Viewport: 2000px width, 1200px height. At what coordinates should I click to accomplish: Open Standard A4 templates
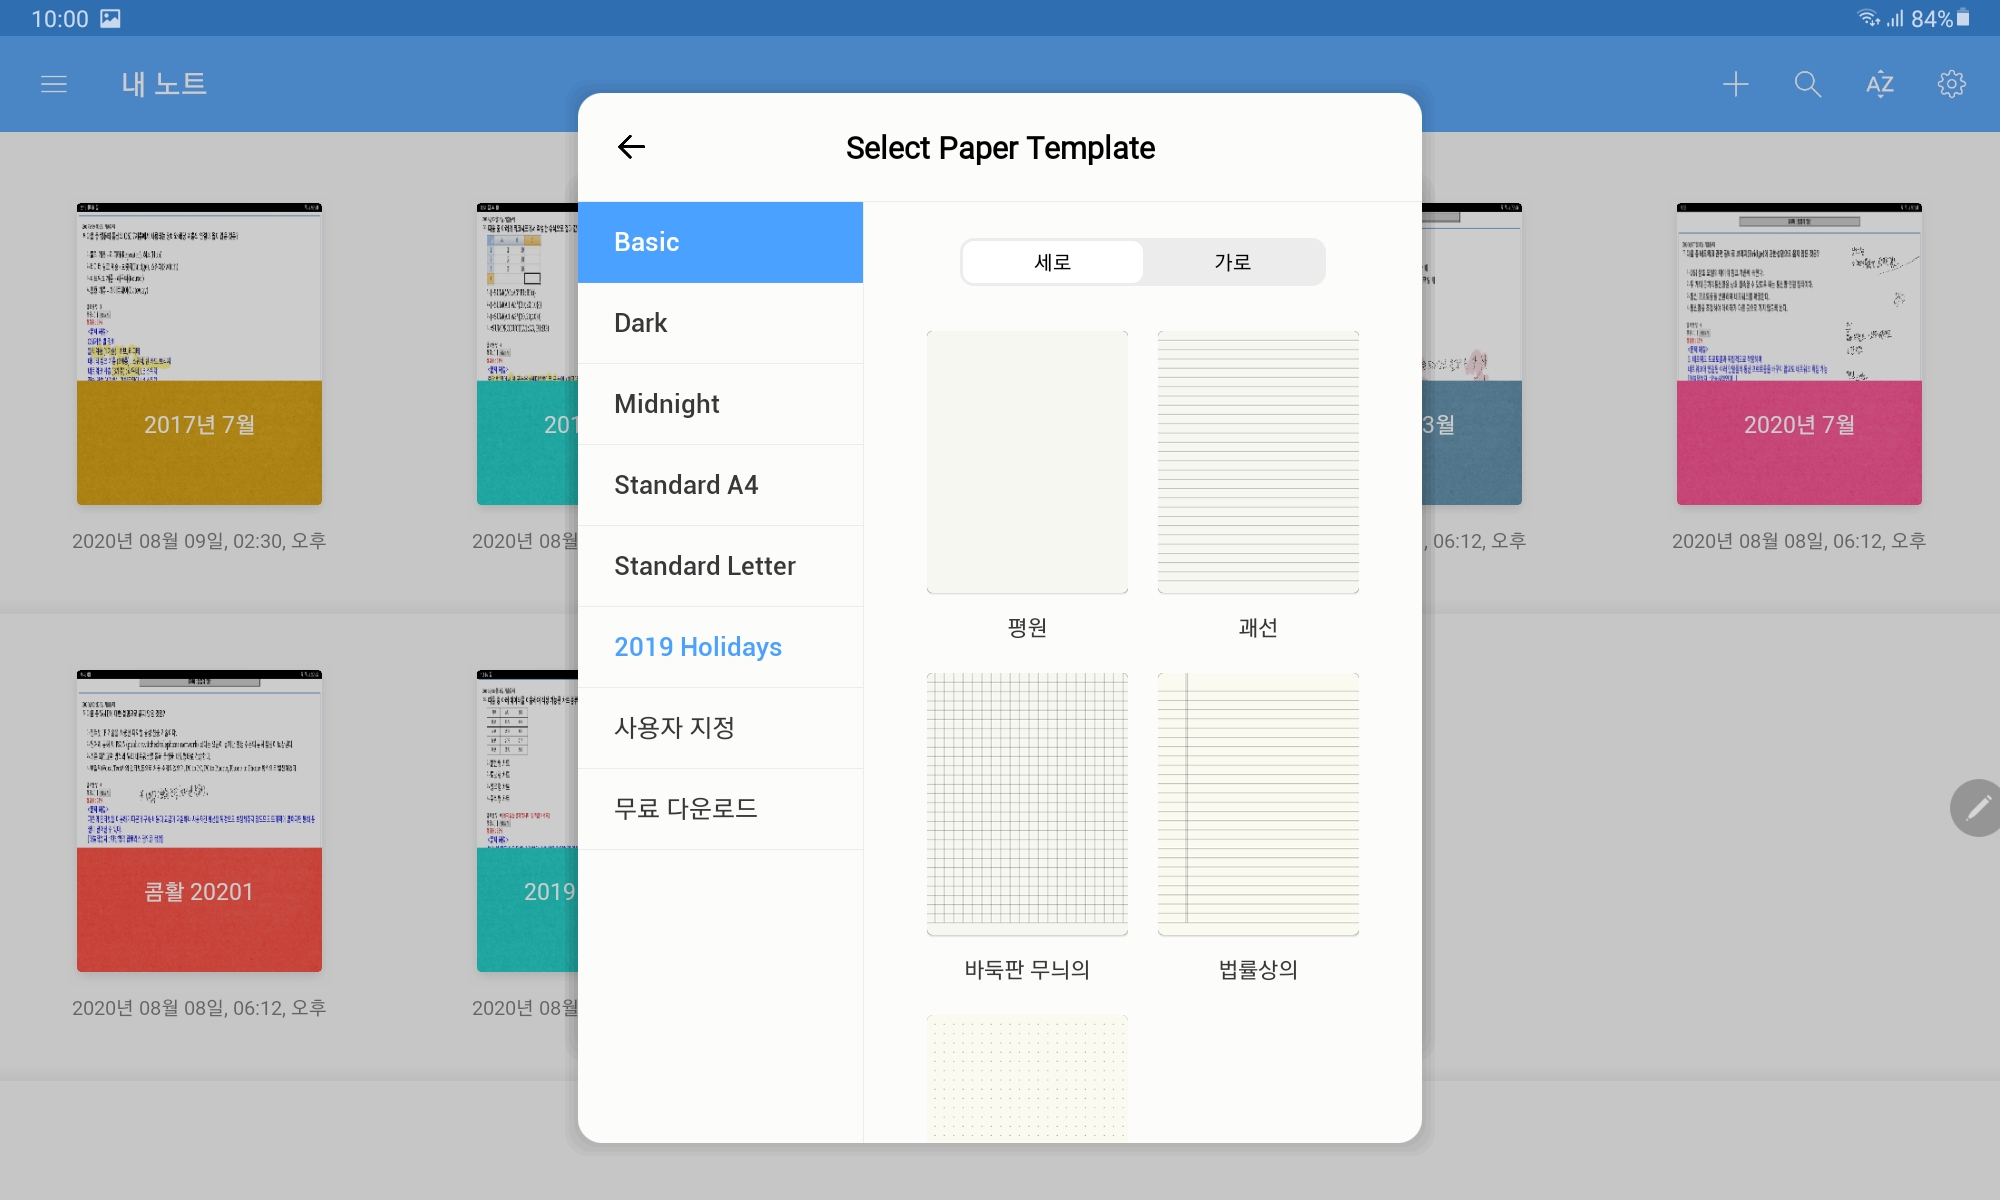pyautogui.click(x=720, y=485)
